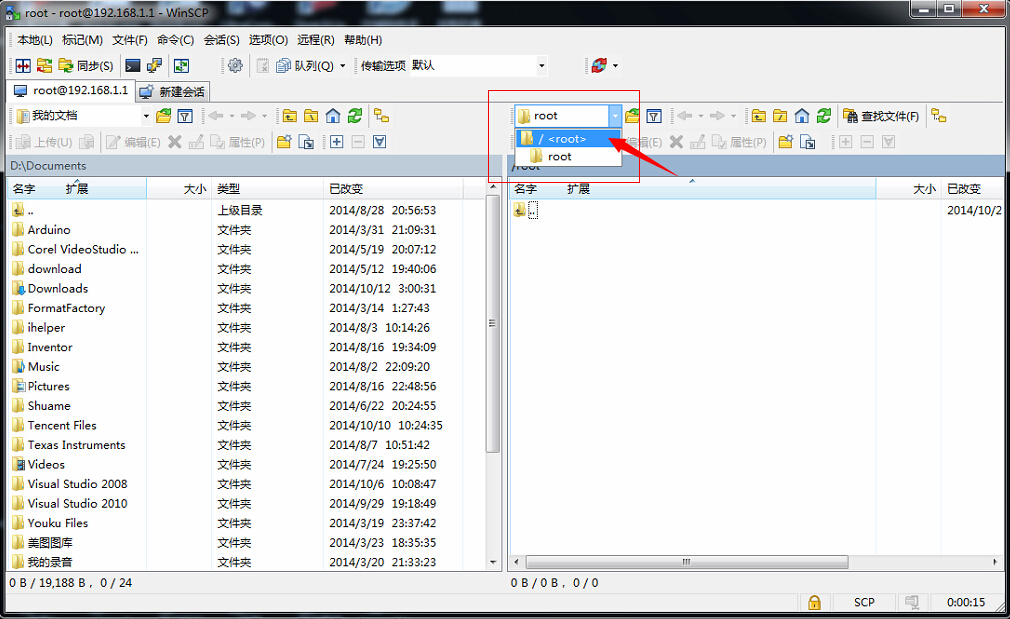Click the red-blue globe session icon
The height and width of the screenshot is (619, 1010).
click(599, 66)
